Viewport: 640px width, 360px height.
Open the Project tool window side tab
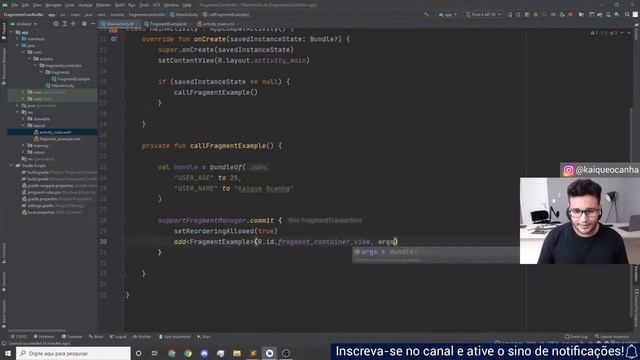[x=4, y=31]
